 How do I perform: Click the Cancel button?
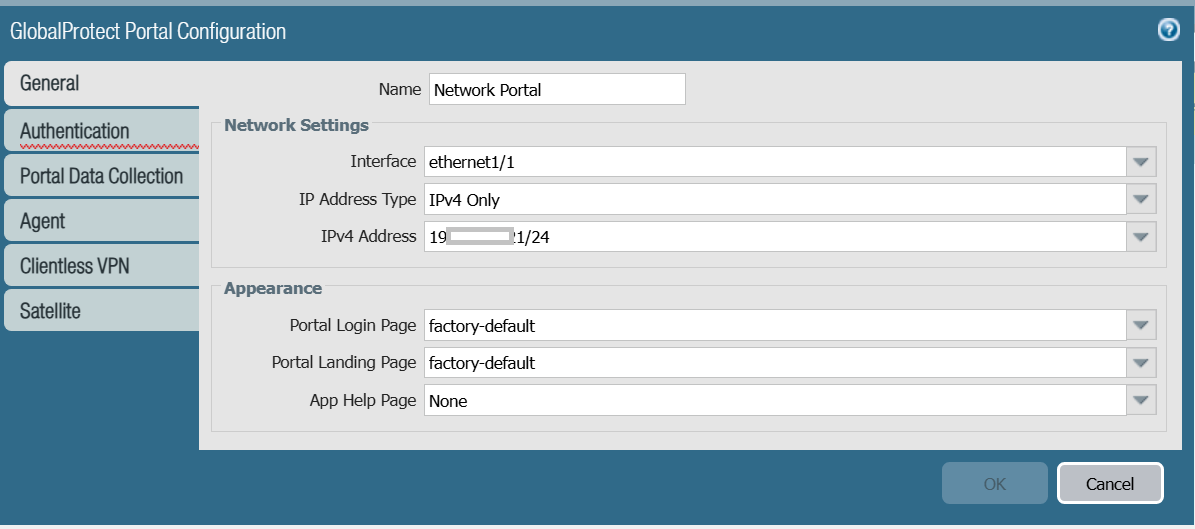pos(1110,484)
